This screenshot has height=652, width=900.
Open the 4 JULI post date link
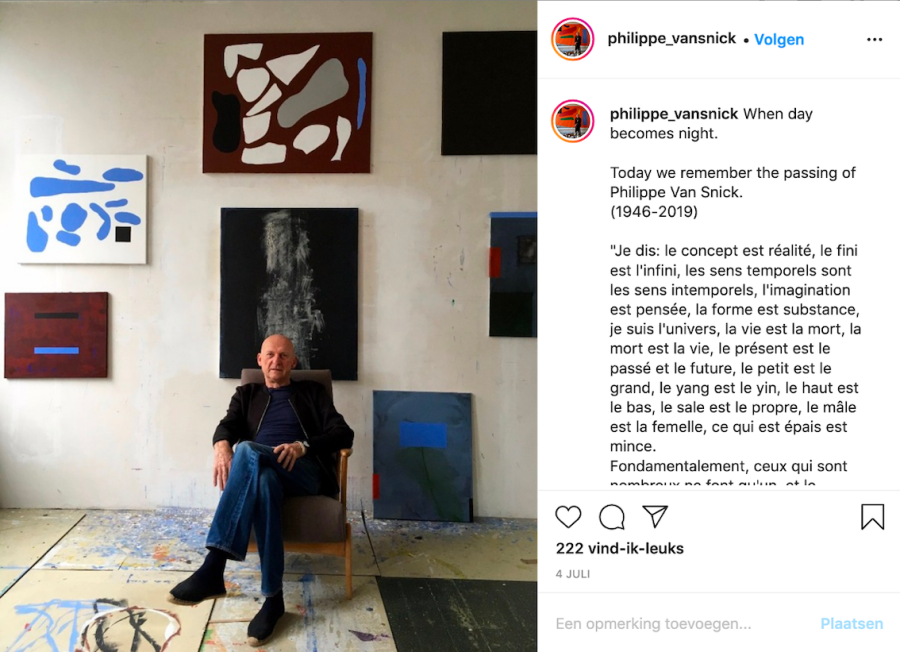pos(572,574)
